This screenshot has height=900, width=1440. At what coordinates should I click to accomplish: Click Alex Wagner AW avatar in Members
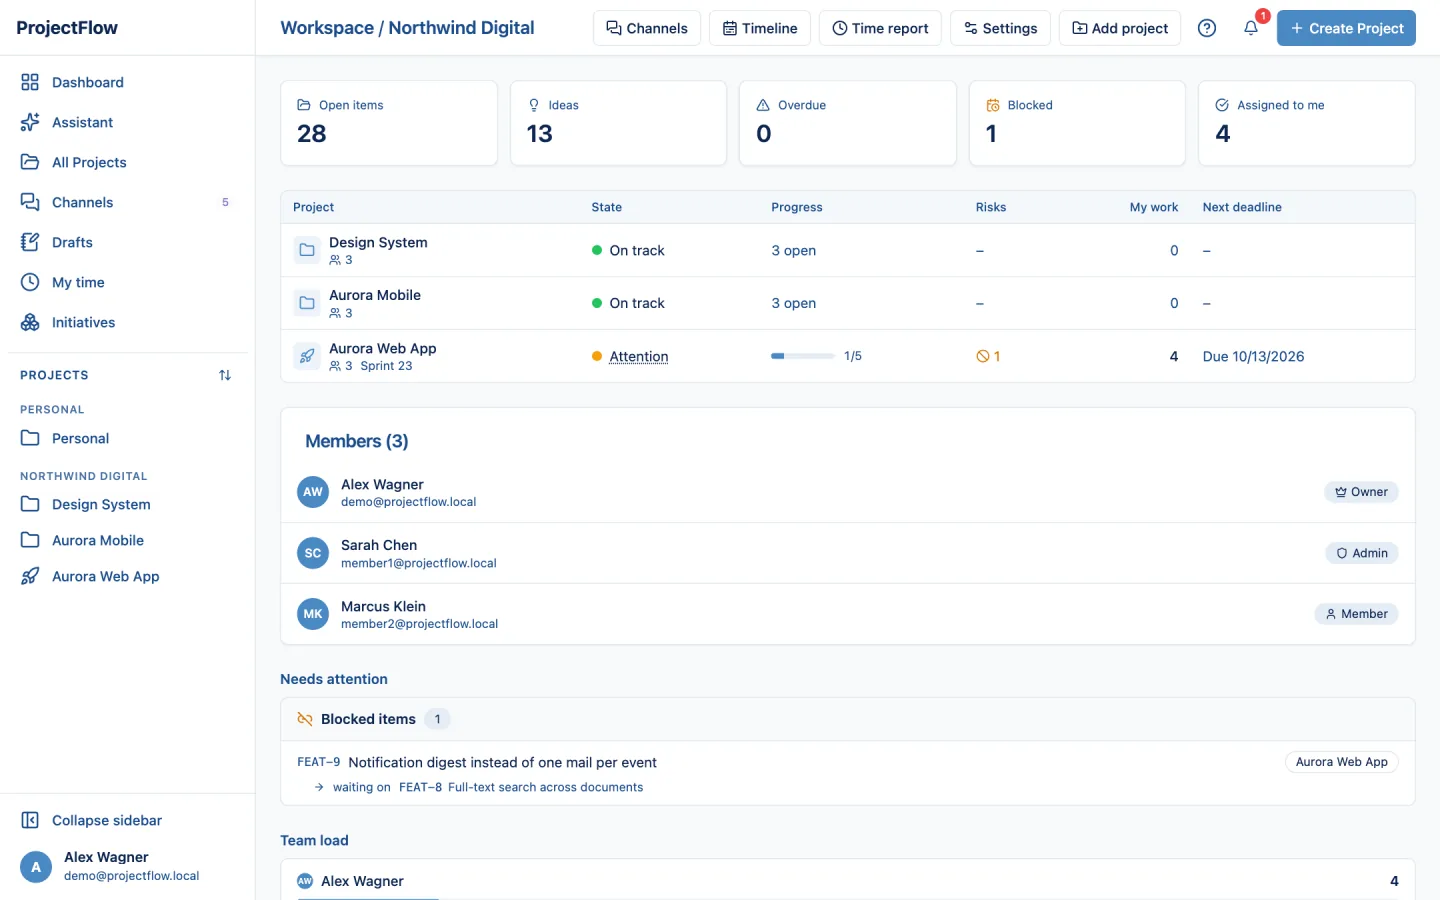(x=313, y=492)
